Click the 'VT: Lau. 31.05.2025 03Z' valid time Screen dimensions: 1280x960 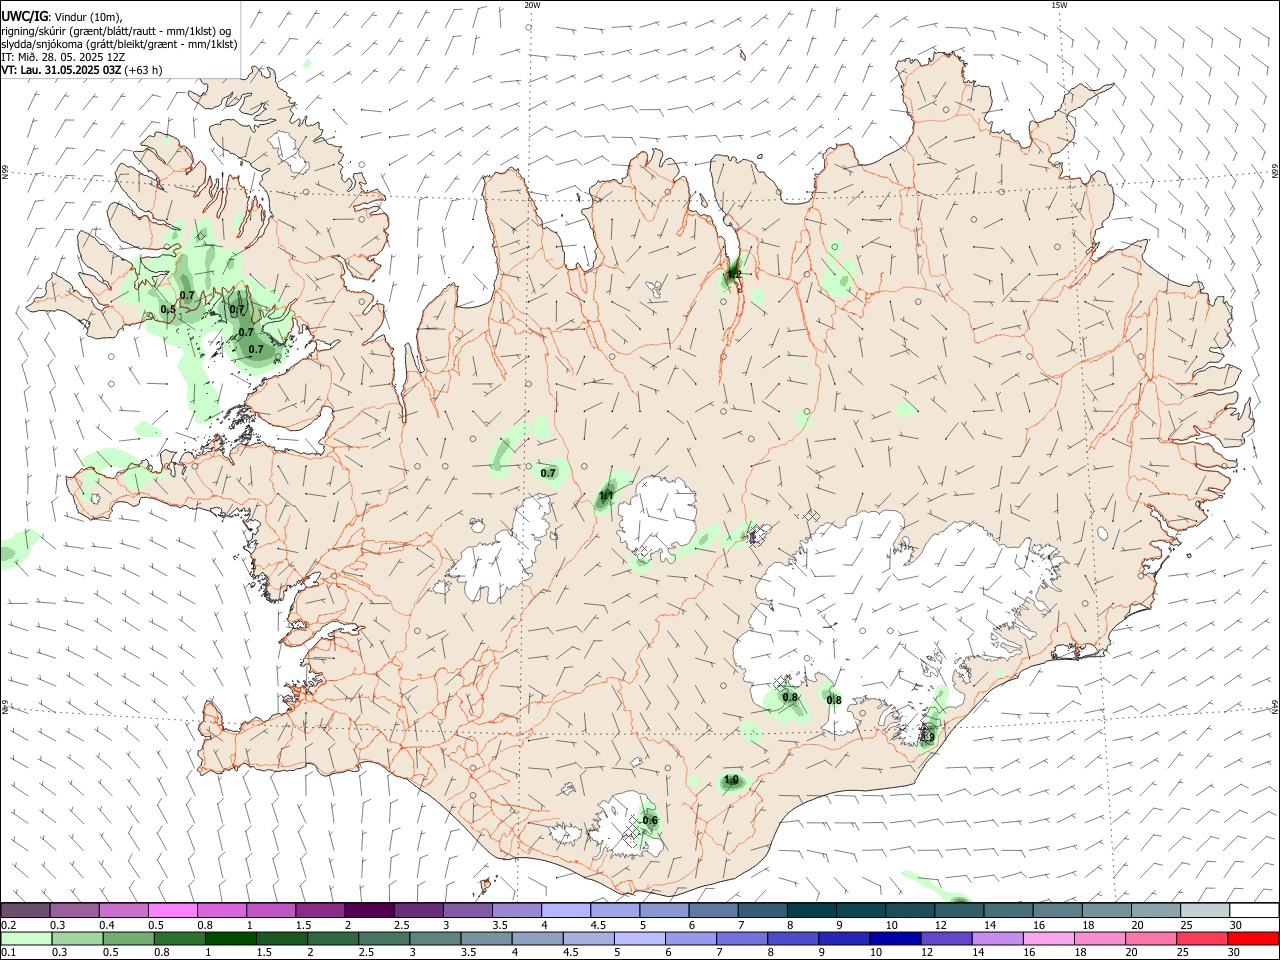click(61, 70)
